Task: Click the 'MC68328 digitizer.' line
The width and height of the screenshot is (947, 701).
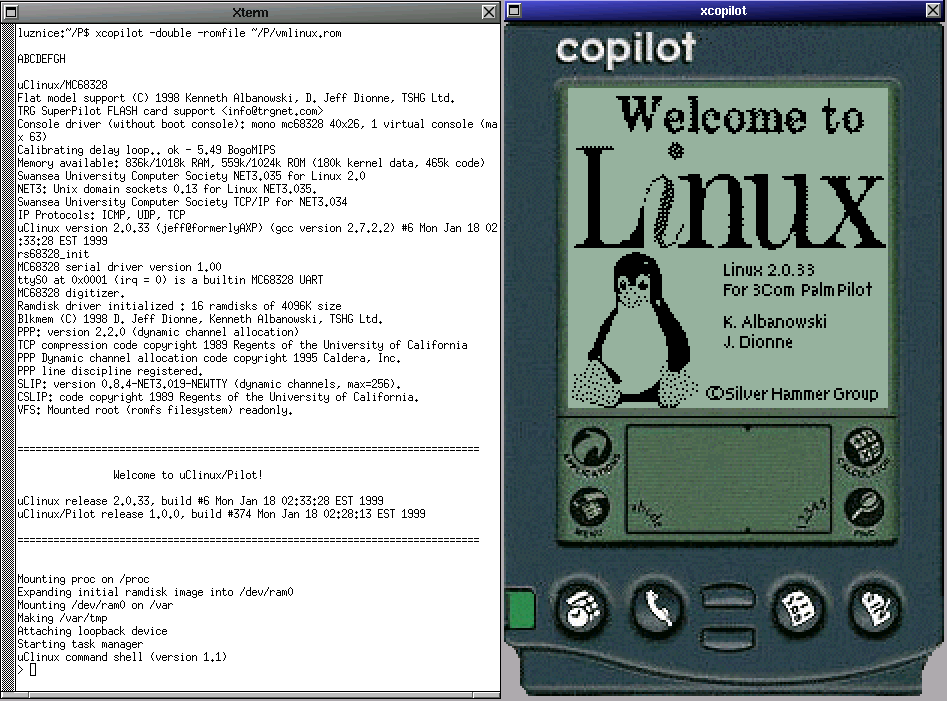Action: [71, 293]
